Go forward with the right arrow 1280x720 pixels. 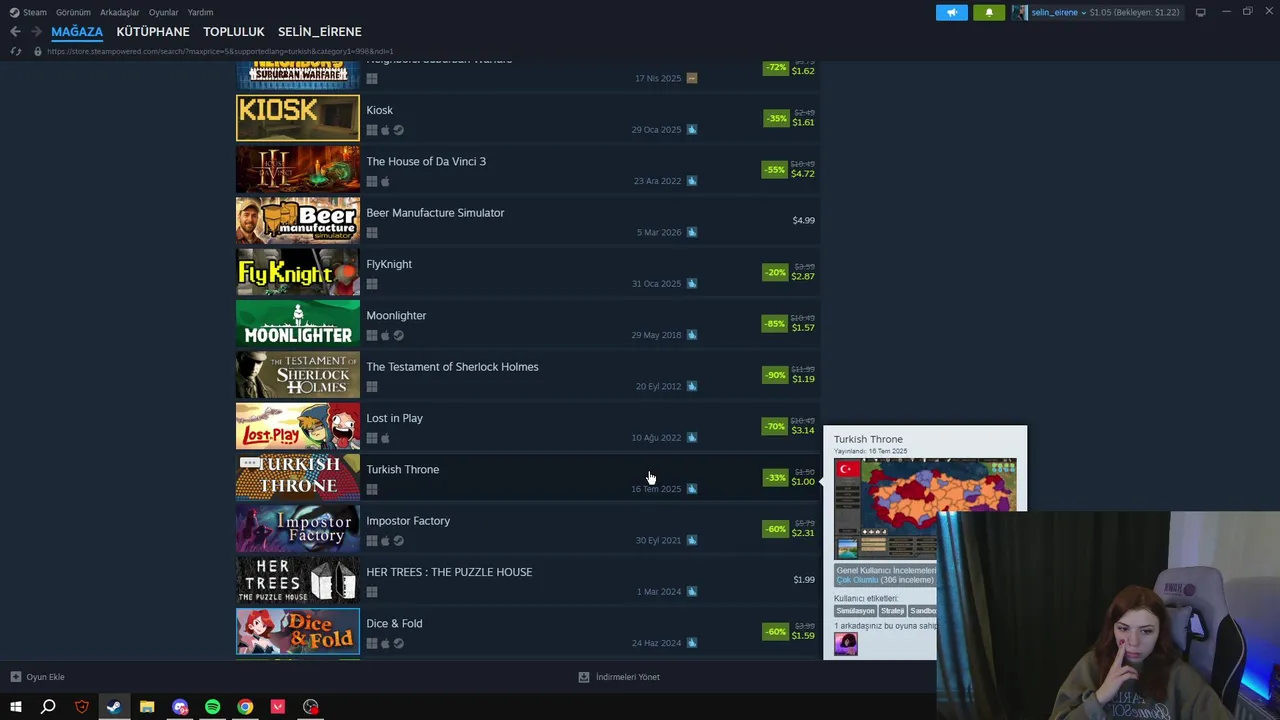coord(36,31)
